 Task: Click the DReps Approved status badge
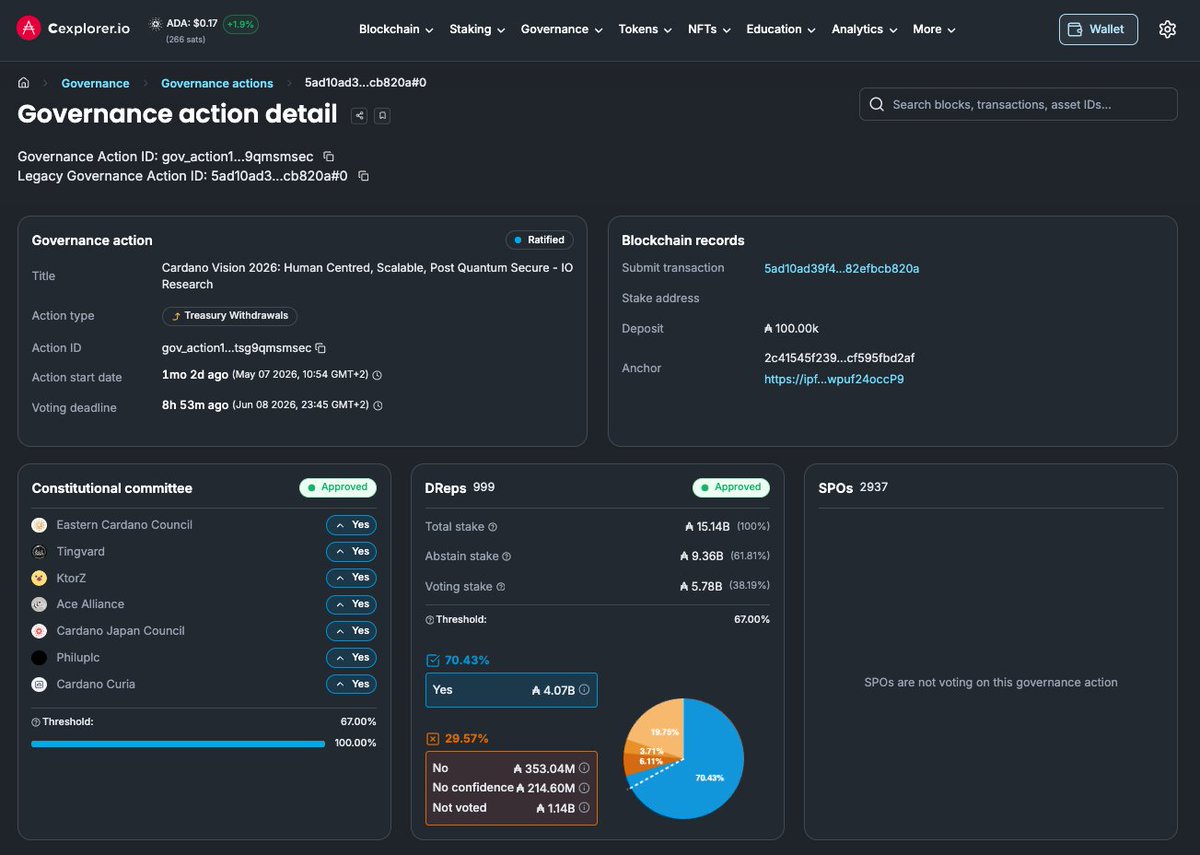click(730, 487)
